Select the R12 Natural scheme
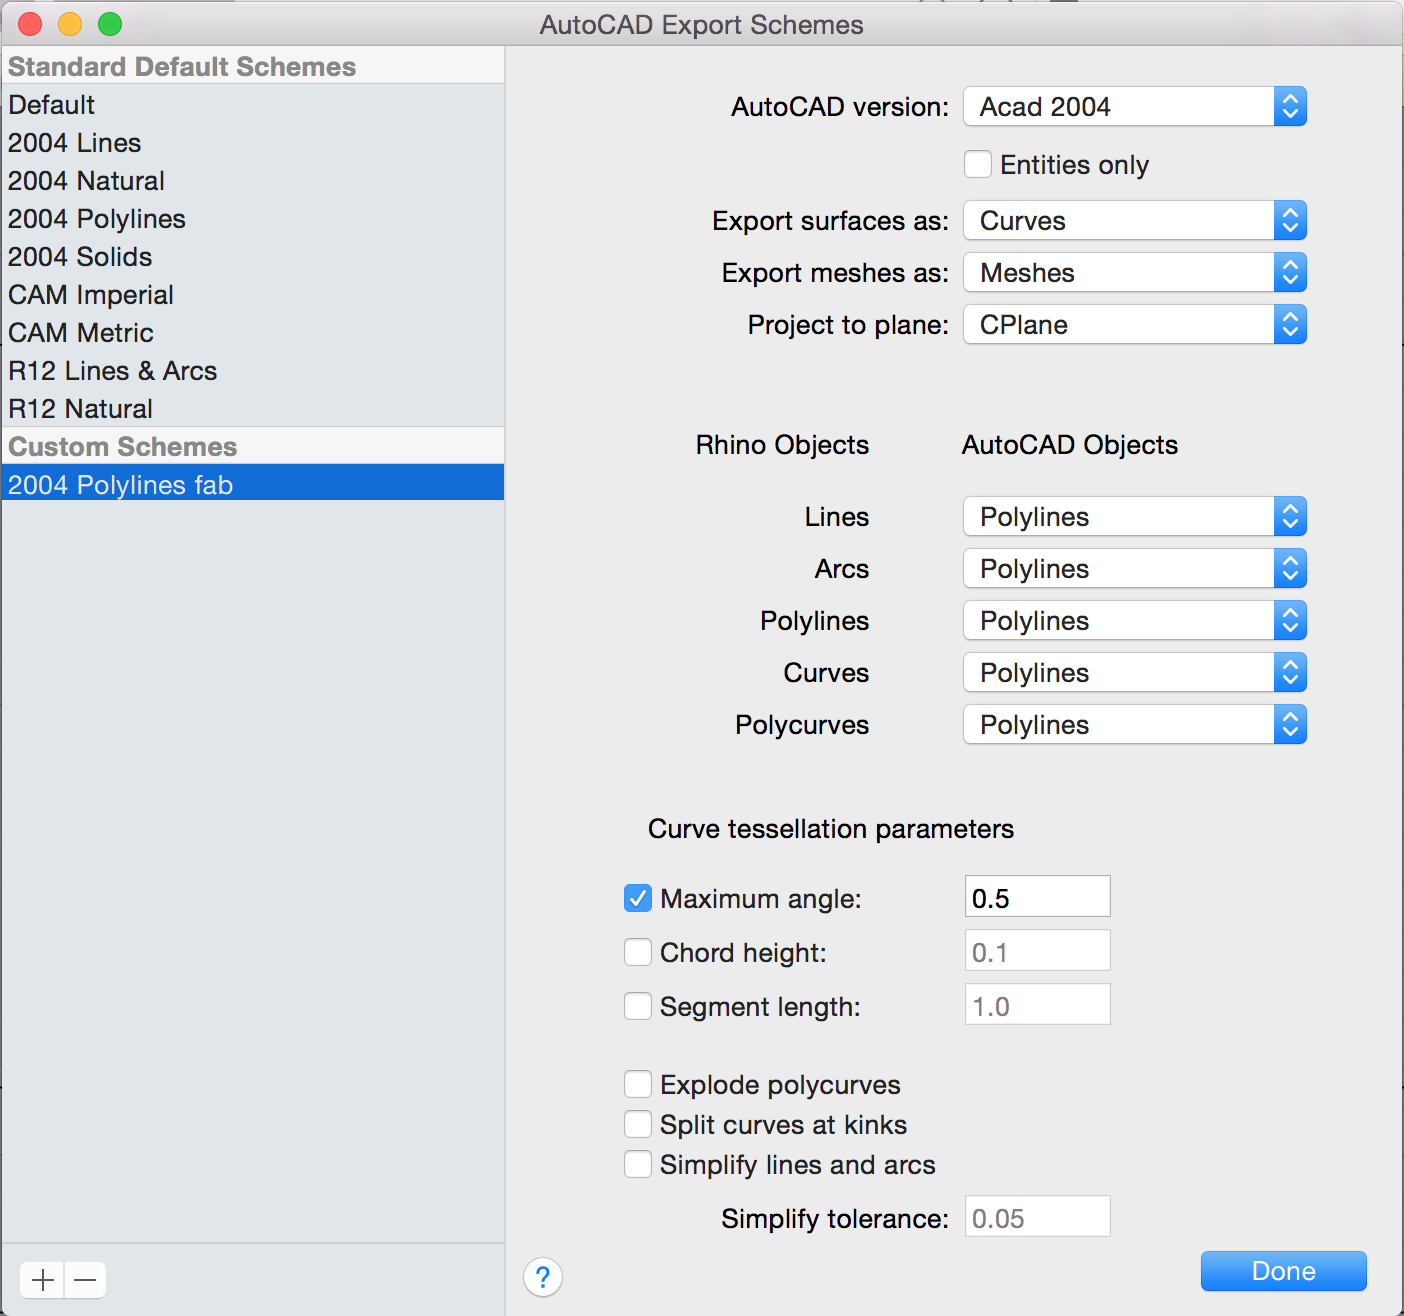This screenshot has height=1316, width=1404. 252,408
